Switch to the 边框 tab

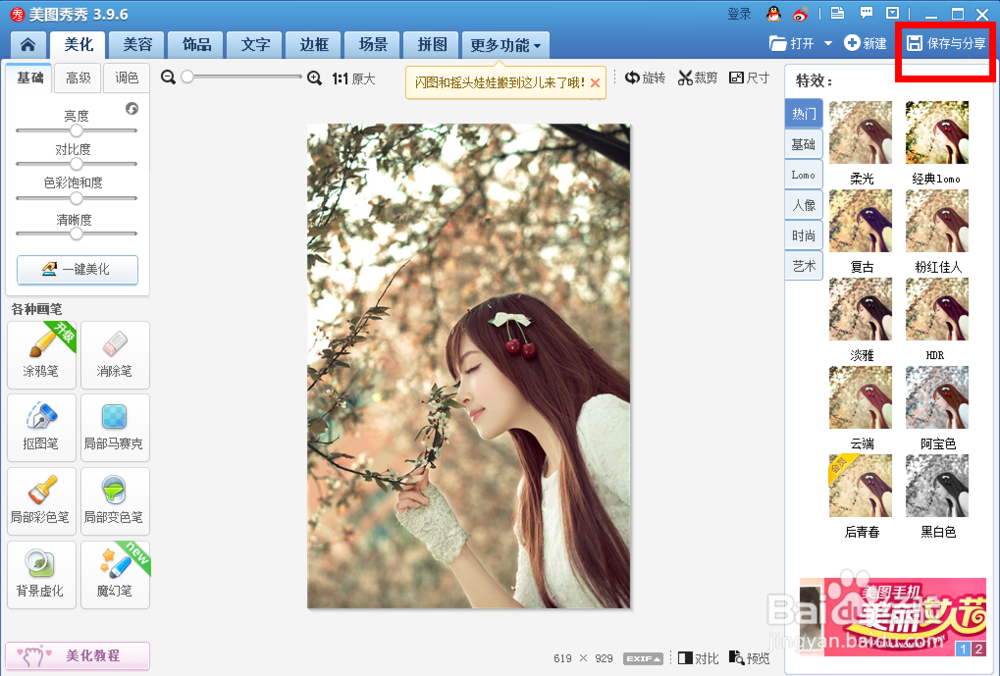pyautogui.click(x=314, y=45)
